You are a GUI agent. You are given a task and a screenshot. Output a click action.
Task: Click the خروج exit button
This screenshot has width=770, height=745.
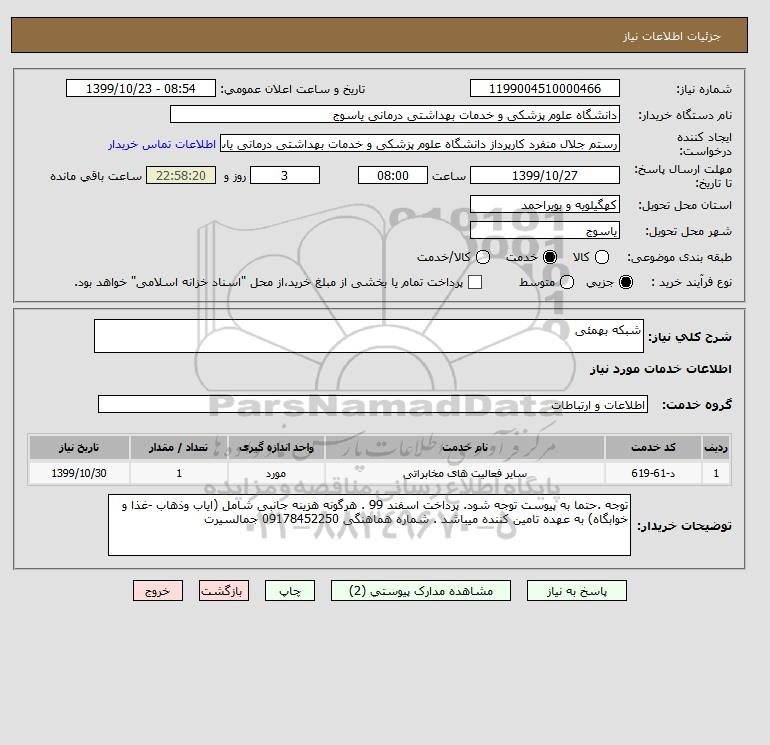point(158,591)
